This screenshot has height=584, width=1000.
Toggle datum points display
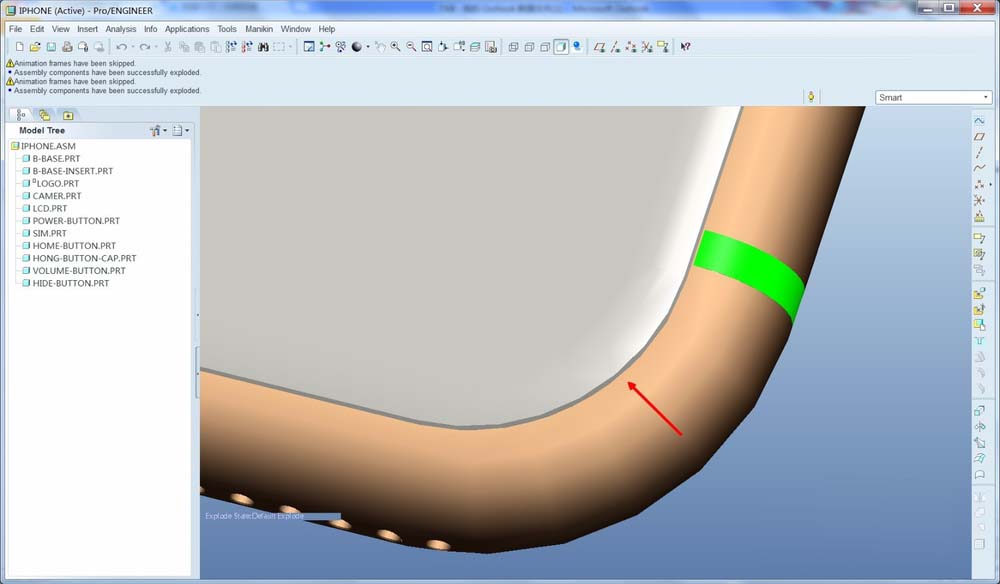click(631, 47)
